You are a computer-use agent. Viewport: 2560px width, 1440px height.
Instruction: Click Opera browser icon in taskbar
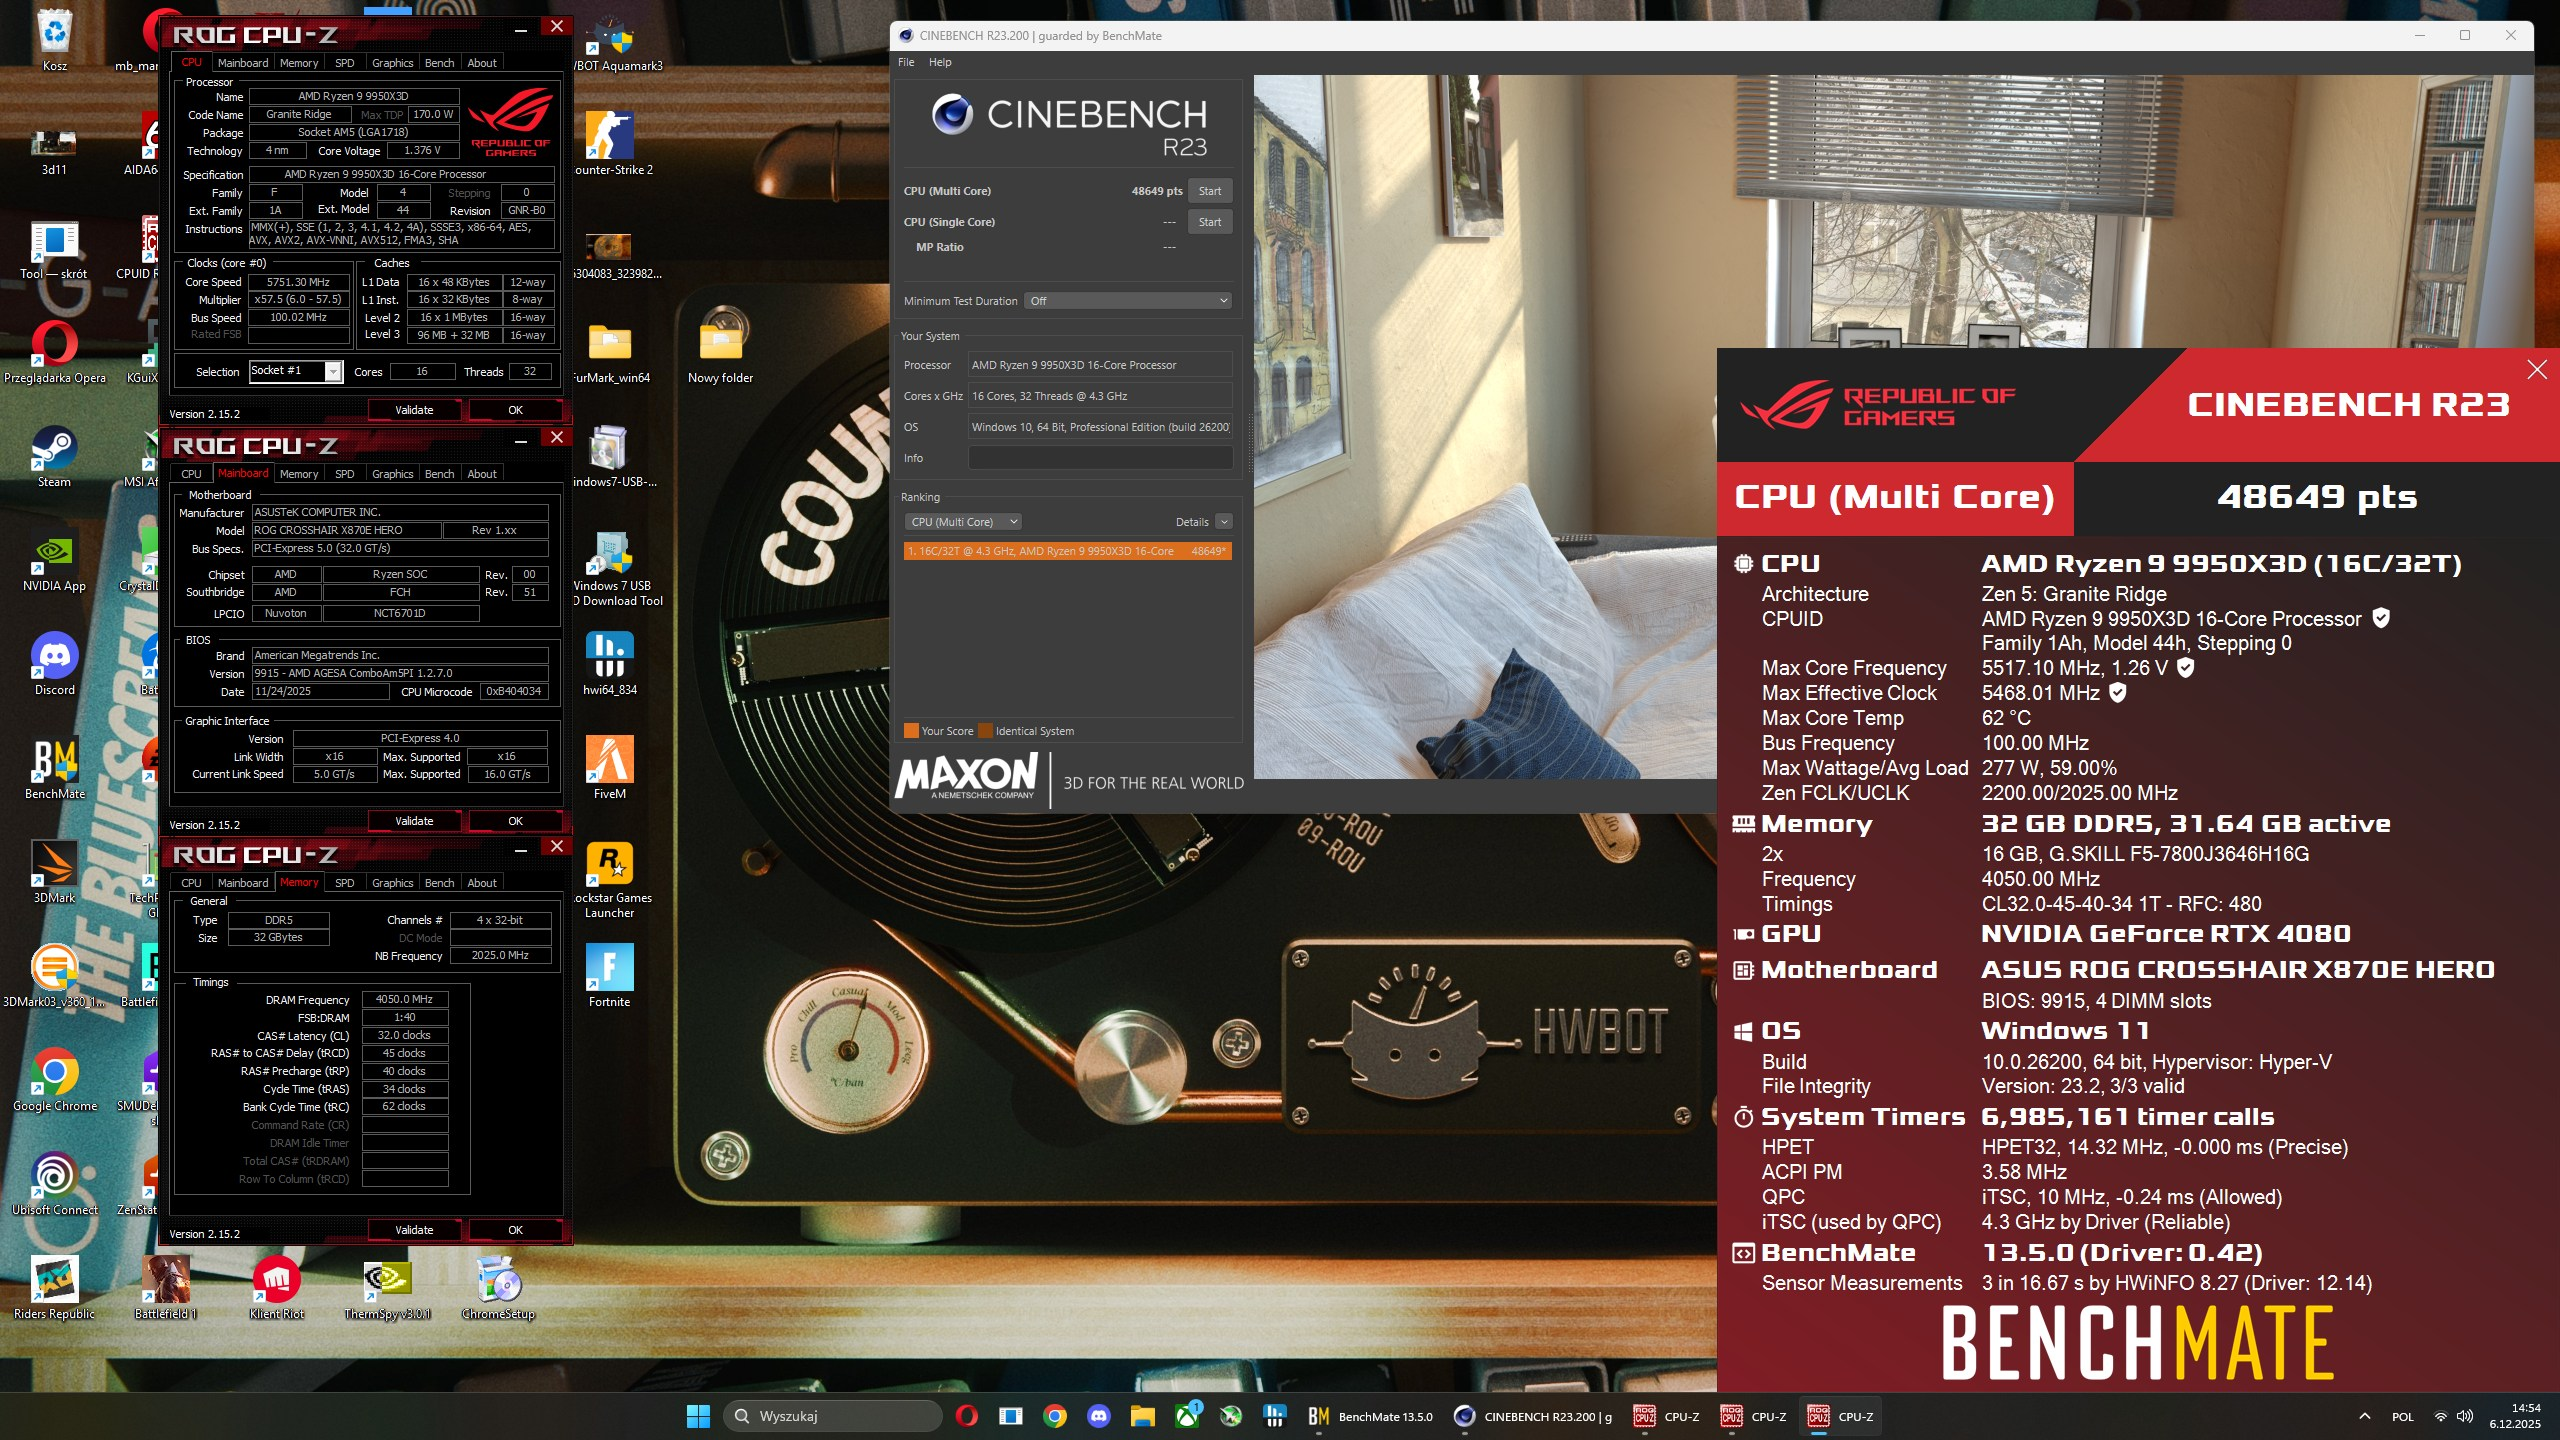pos(966,1416)
